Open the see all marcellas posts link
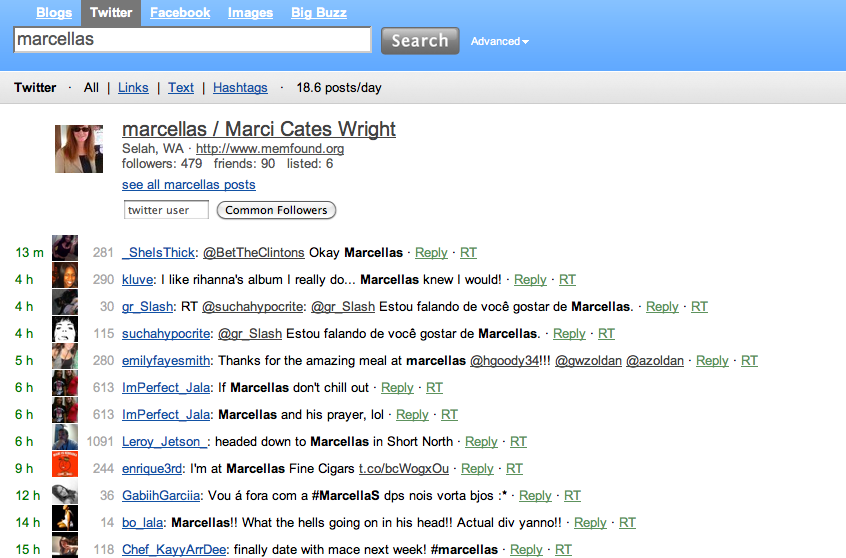Image resolution: width=846 pixels, height=558 pixels. click(x=188, y=185)
